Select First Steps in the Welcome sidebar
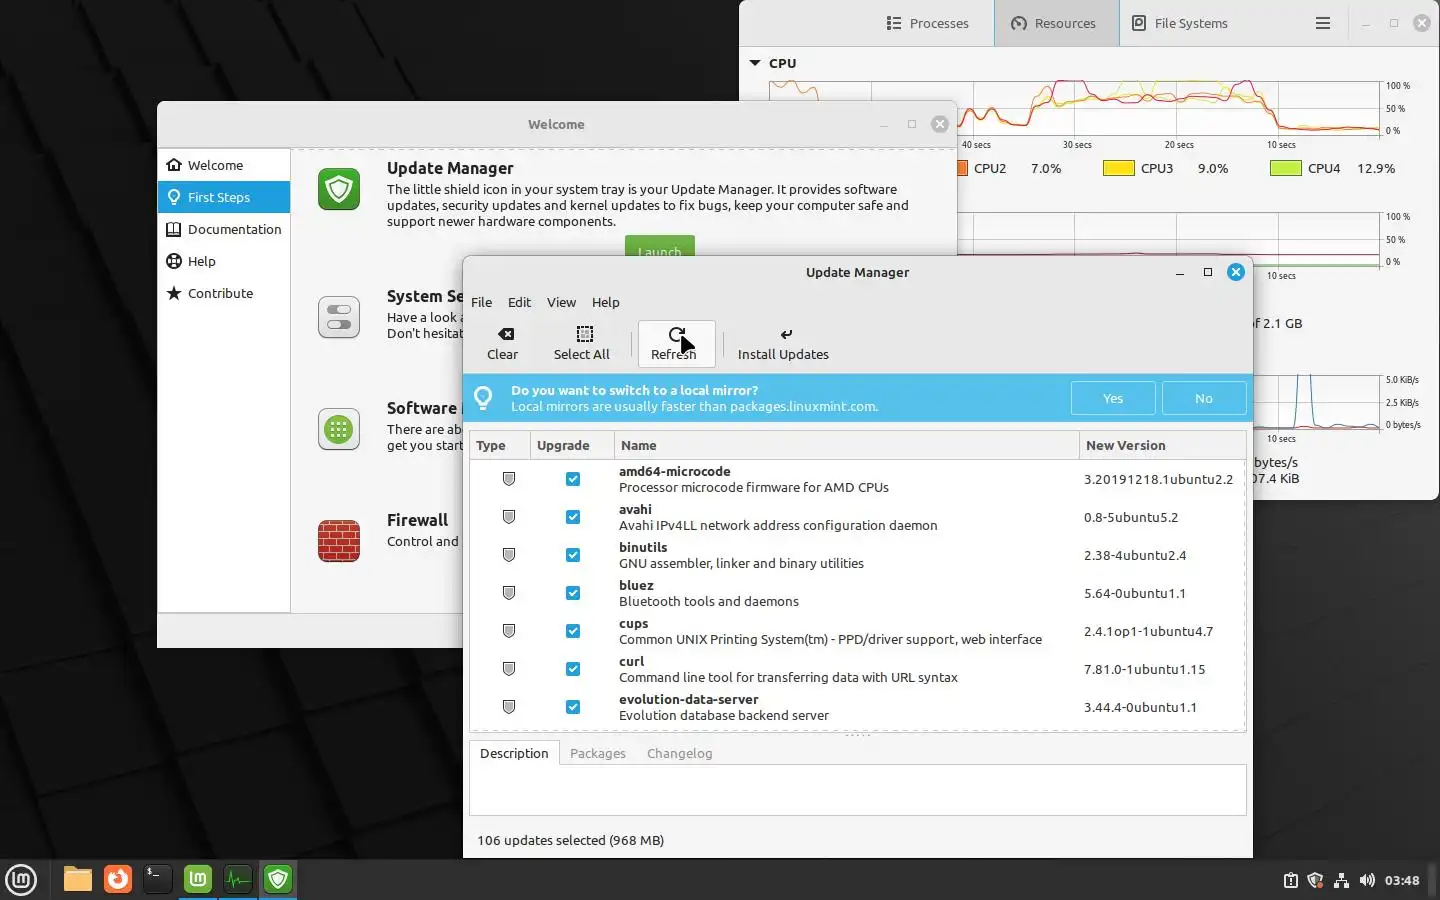Viewport: 1440px width, 900px height. pos(224,197)
